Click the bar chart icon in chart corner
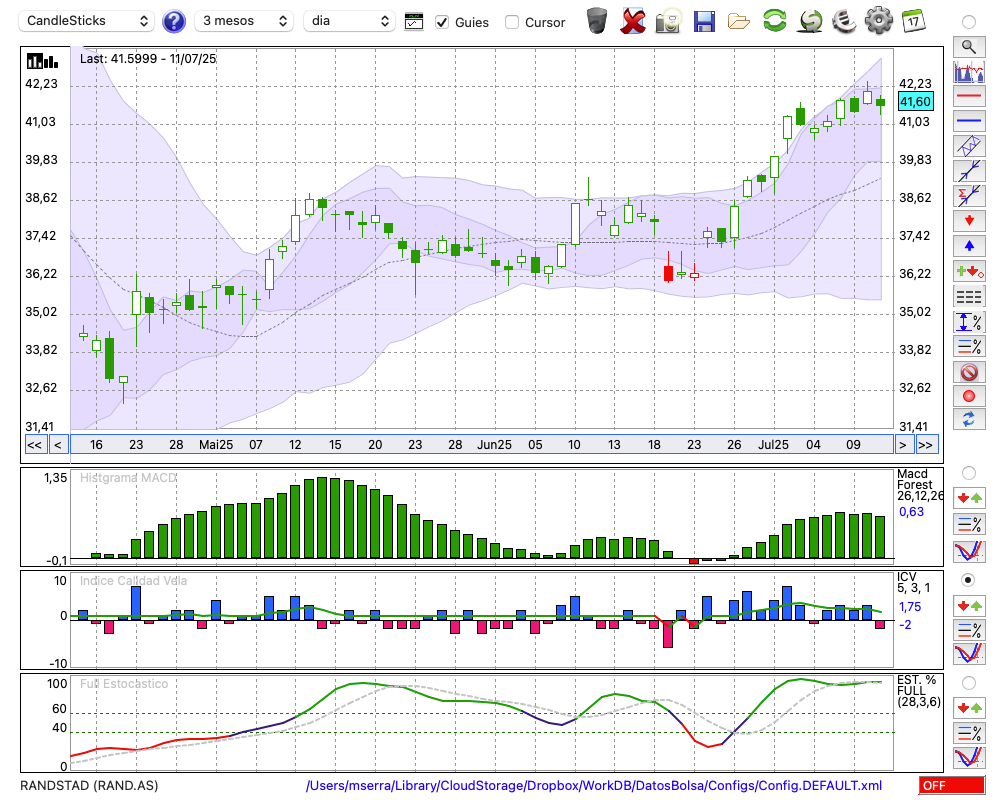 [42, 61]
